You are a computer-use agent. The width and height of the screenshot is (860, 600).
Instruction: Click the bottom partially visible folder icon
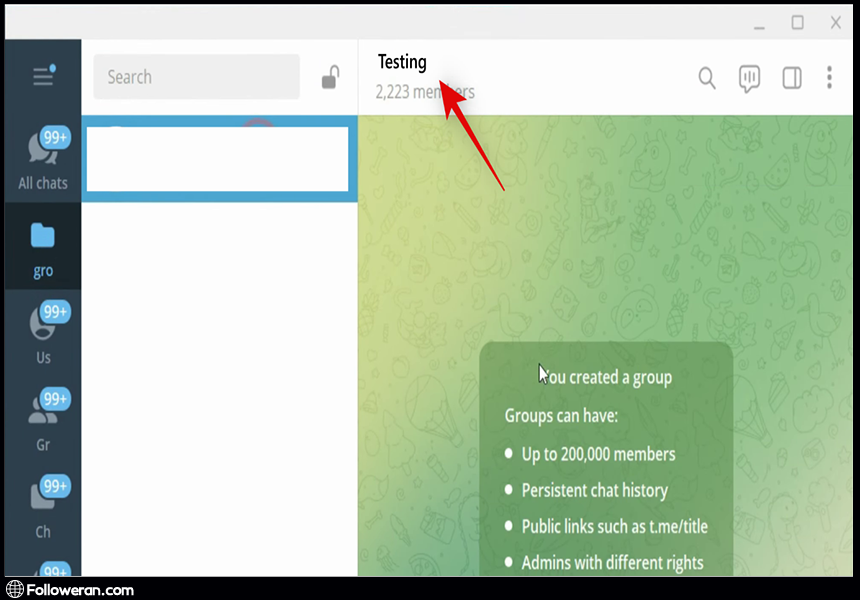[43, 574]
